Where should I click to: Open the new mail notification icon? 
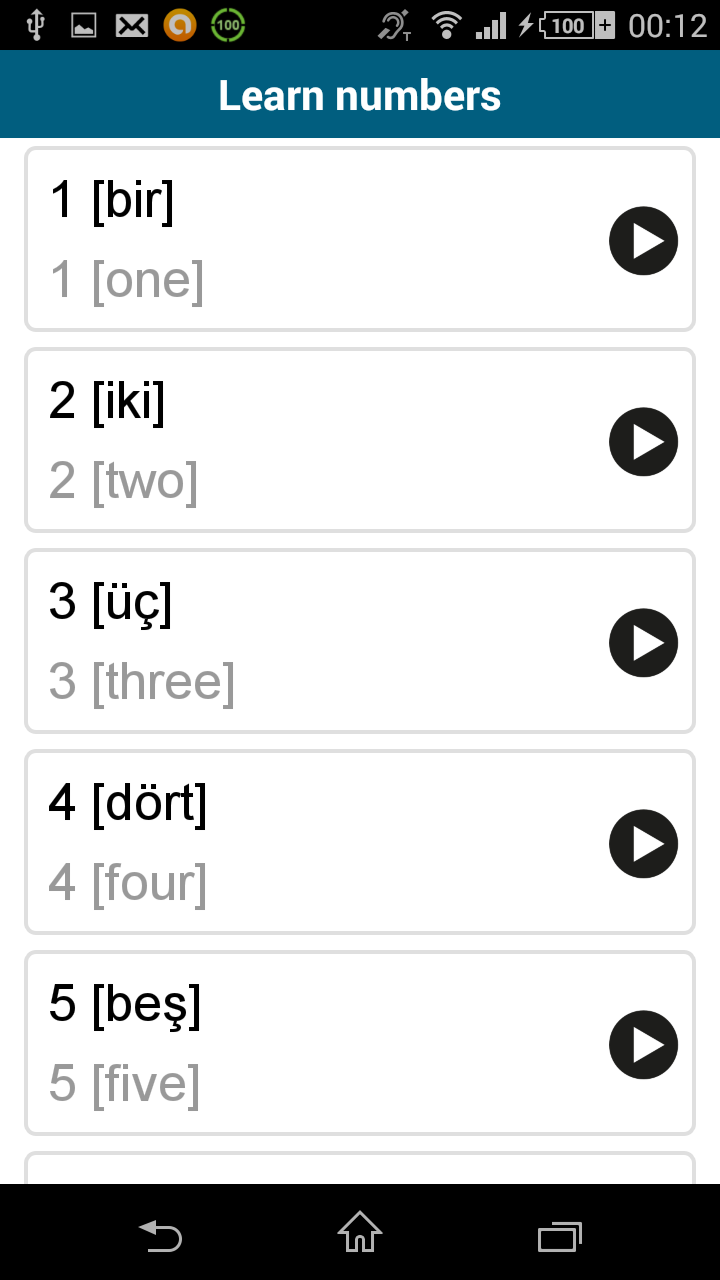click(x=131, y=24)
